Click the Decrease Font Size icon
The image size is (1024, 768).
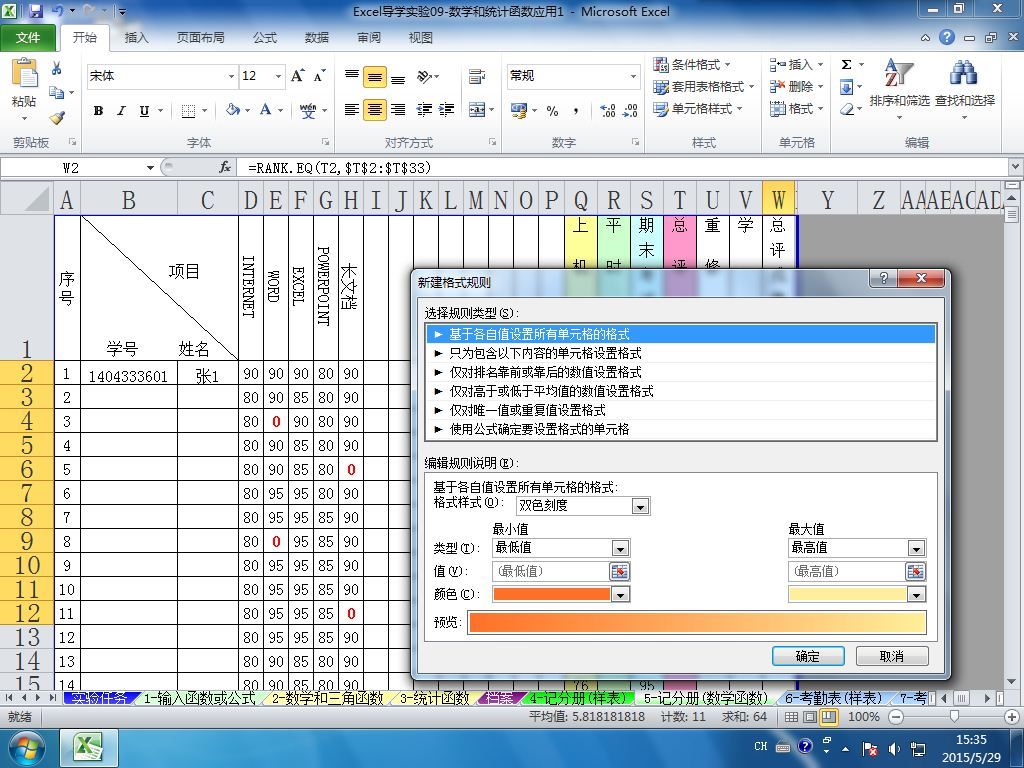point(319,76)
